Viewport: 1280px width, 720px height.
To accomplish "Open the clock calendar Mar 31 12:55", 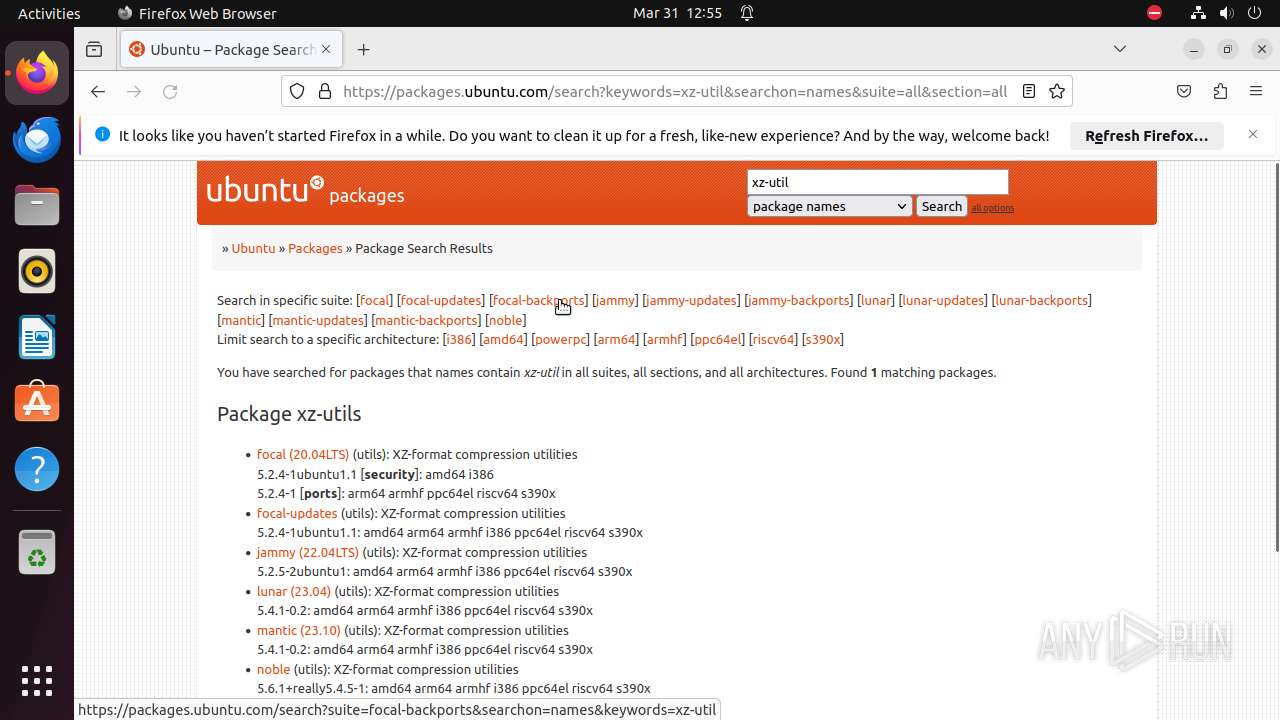I will [x=677, y=13].
